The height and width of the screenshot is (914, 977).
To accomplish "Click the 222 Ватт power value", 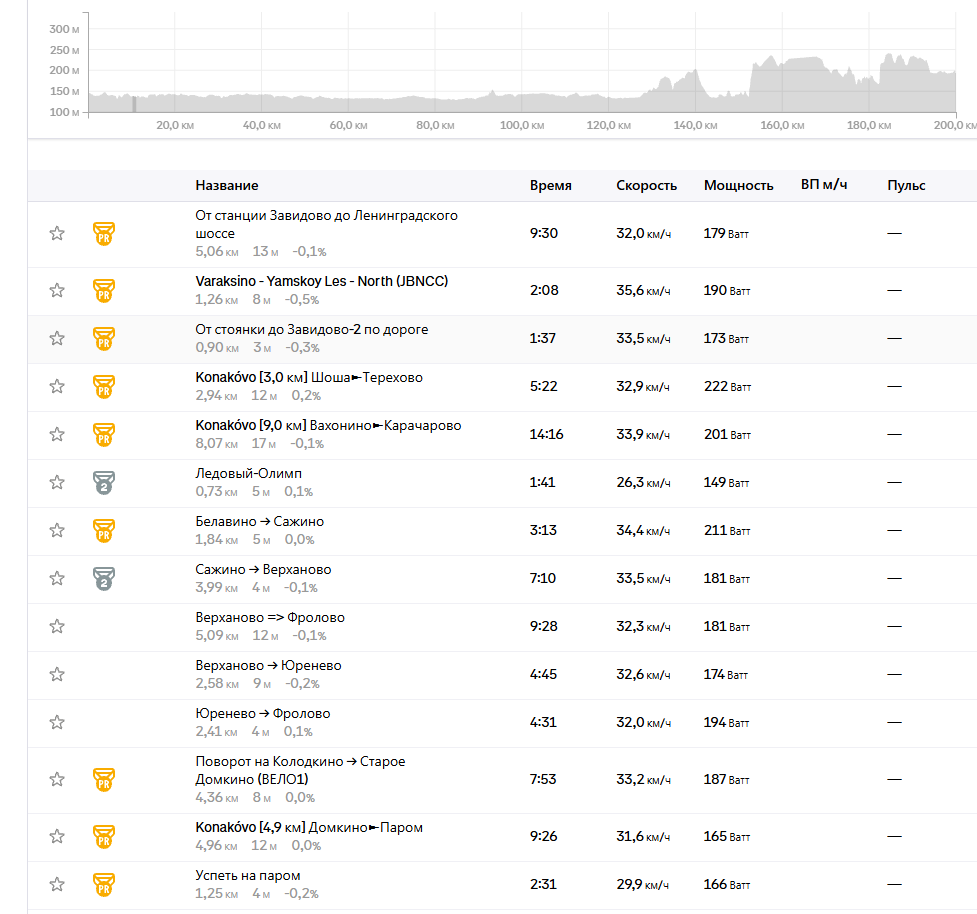I will coord(727,386).
